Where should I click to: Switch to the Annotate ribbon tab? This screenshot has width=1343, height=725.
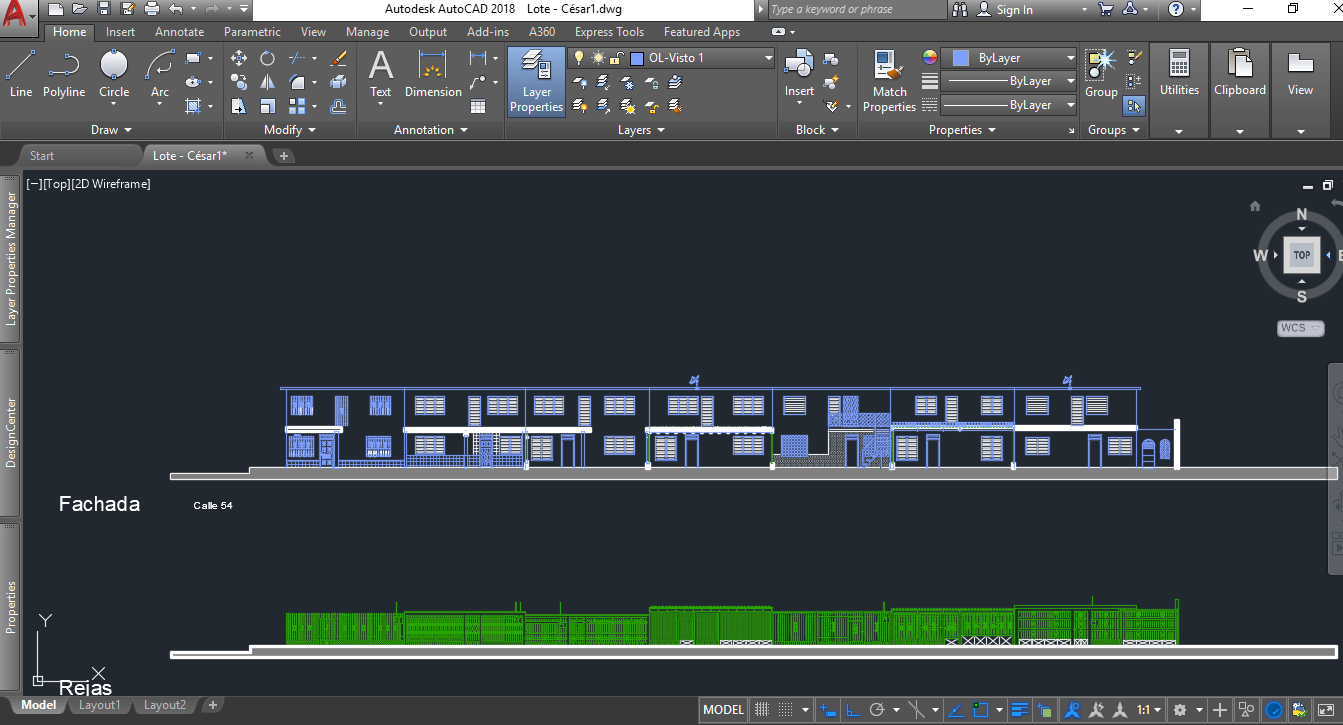point(180,32)
